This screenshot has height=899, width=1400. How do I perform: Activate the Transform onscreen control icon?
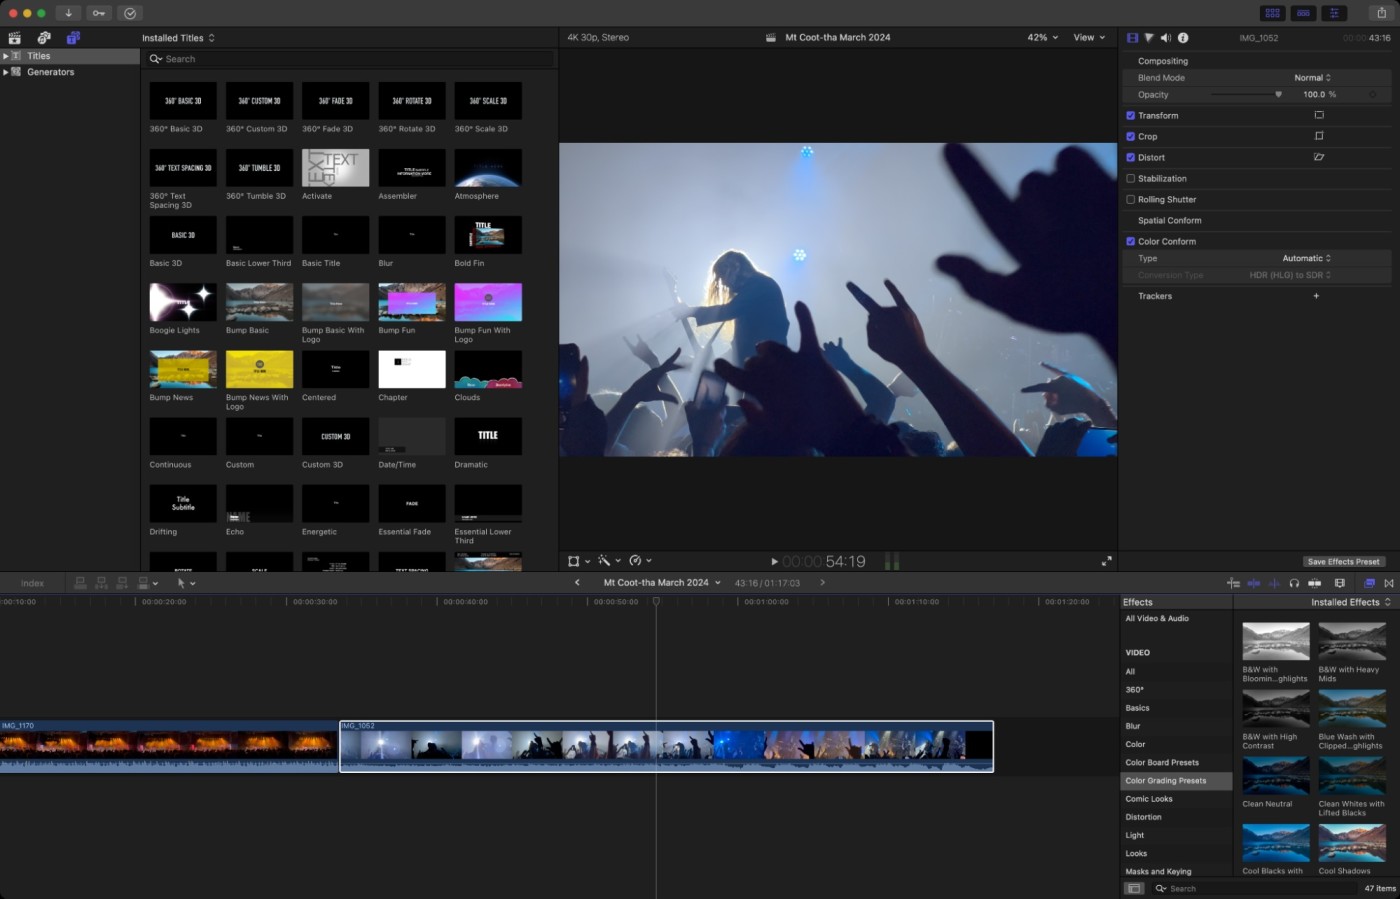click(1318, 115)
